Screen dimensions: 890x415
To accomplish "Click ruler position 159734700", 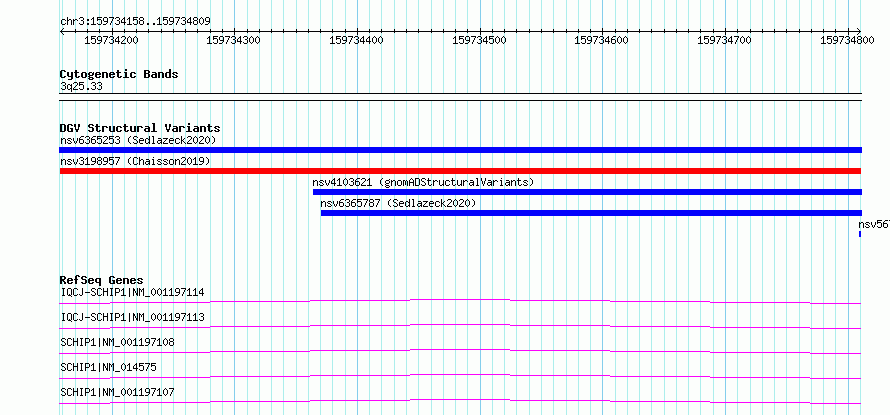I will (724, 40).
